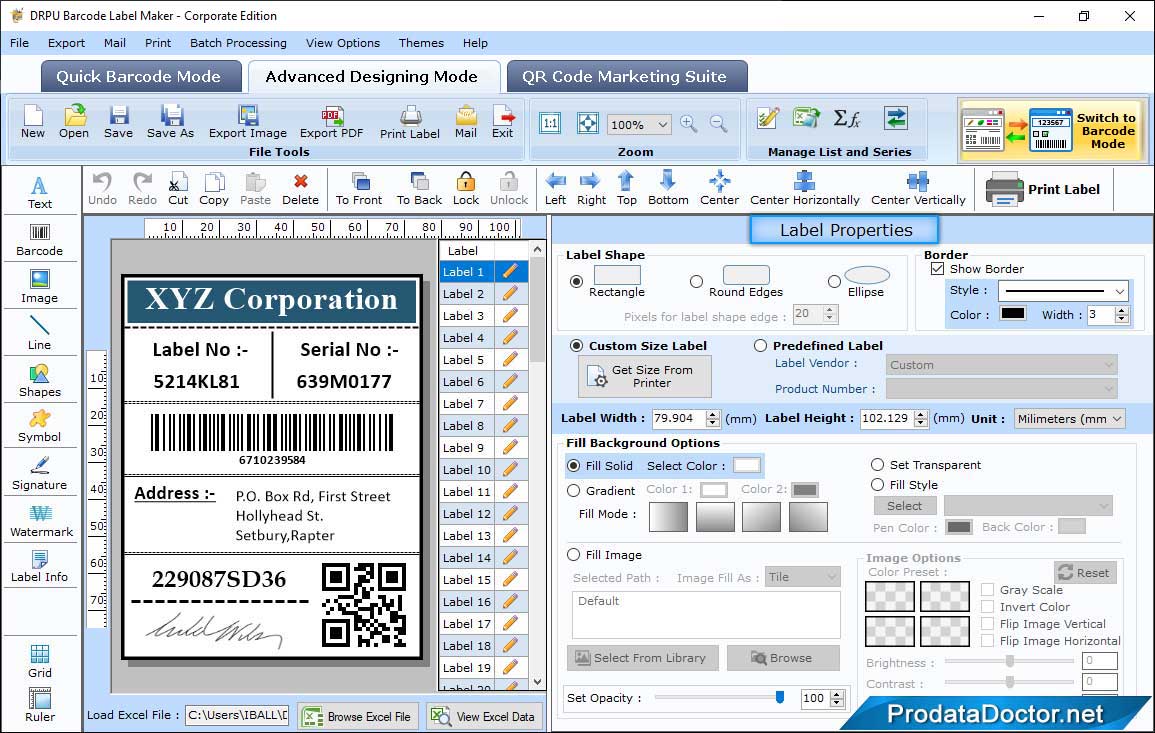This screenshot has height=733, width=1155.
Task: Increase Label Height stepper
Action: click(x=921, y=415)
